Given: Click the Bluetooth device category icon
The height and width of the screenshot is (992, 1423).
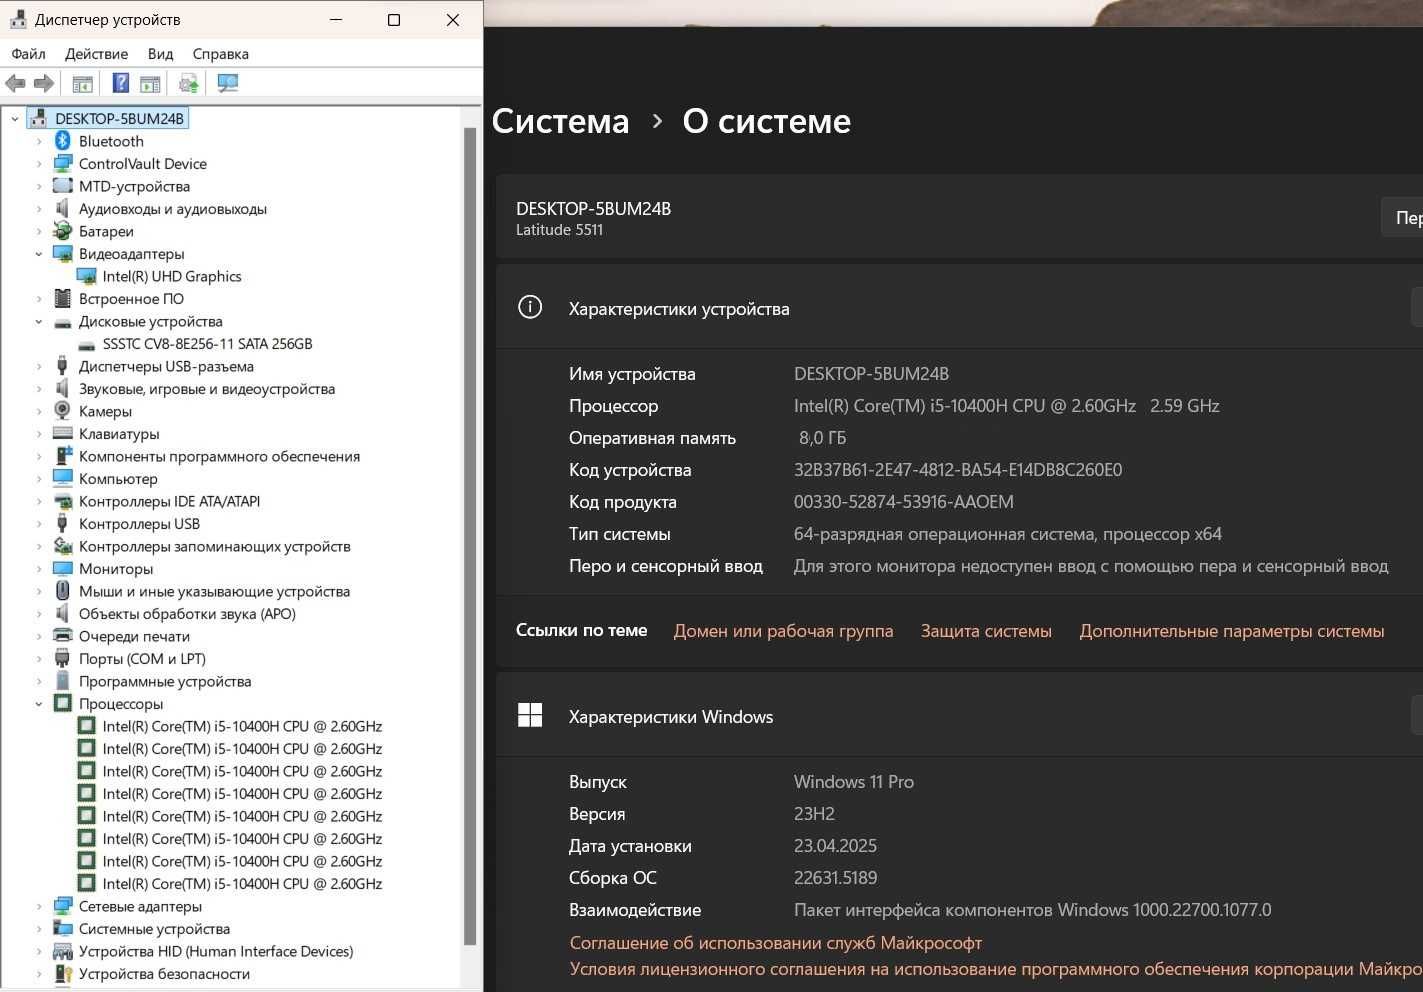Looking at the screenshot, I should 62,141.
